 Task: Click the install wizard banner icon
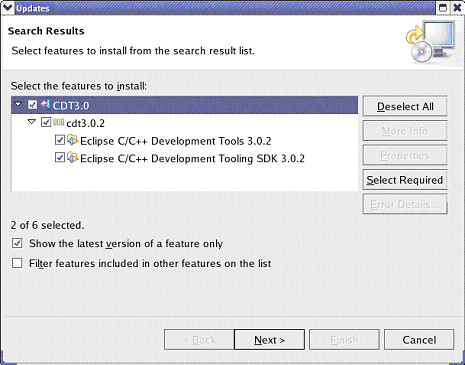pos(430,42)
